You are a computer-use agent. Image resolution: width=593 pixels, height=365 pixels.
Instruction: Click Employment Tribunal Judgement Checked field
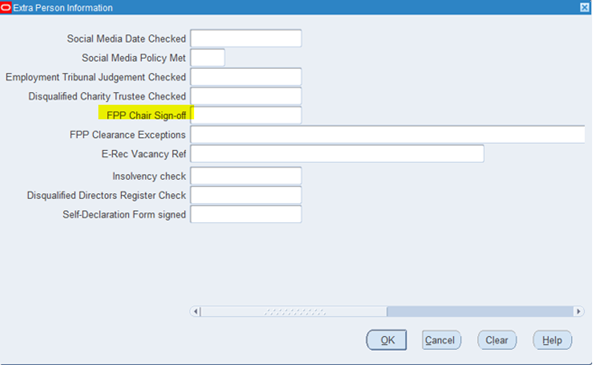pos(246,77)
